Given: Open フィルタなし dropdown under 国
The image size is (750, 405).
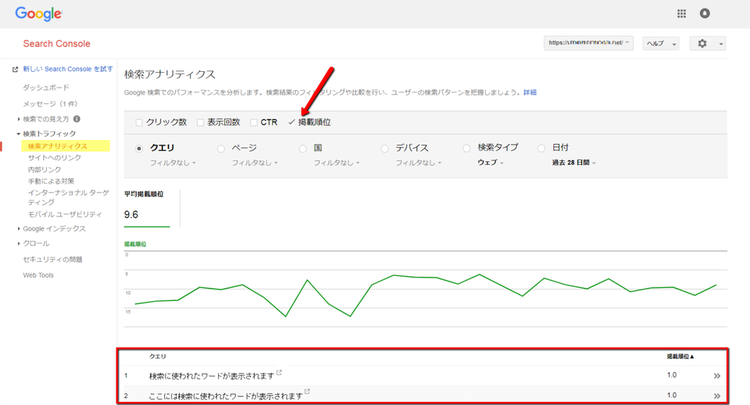Looking at the screenshot, I should [337, 163].
